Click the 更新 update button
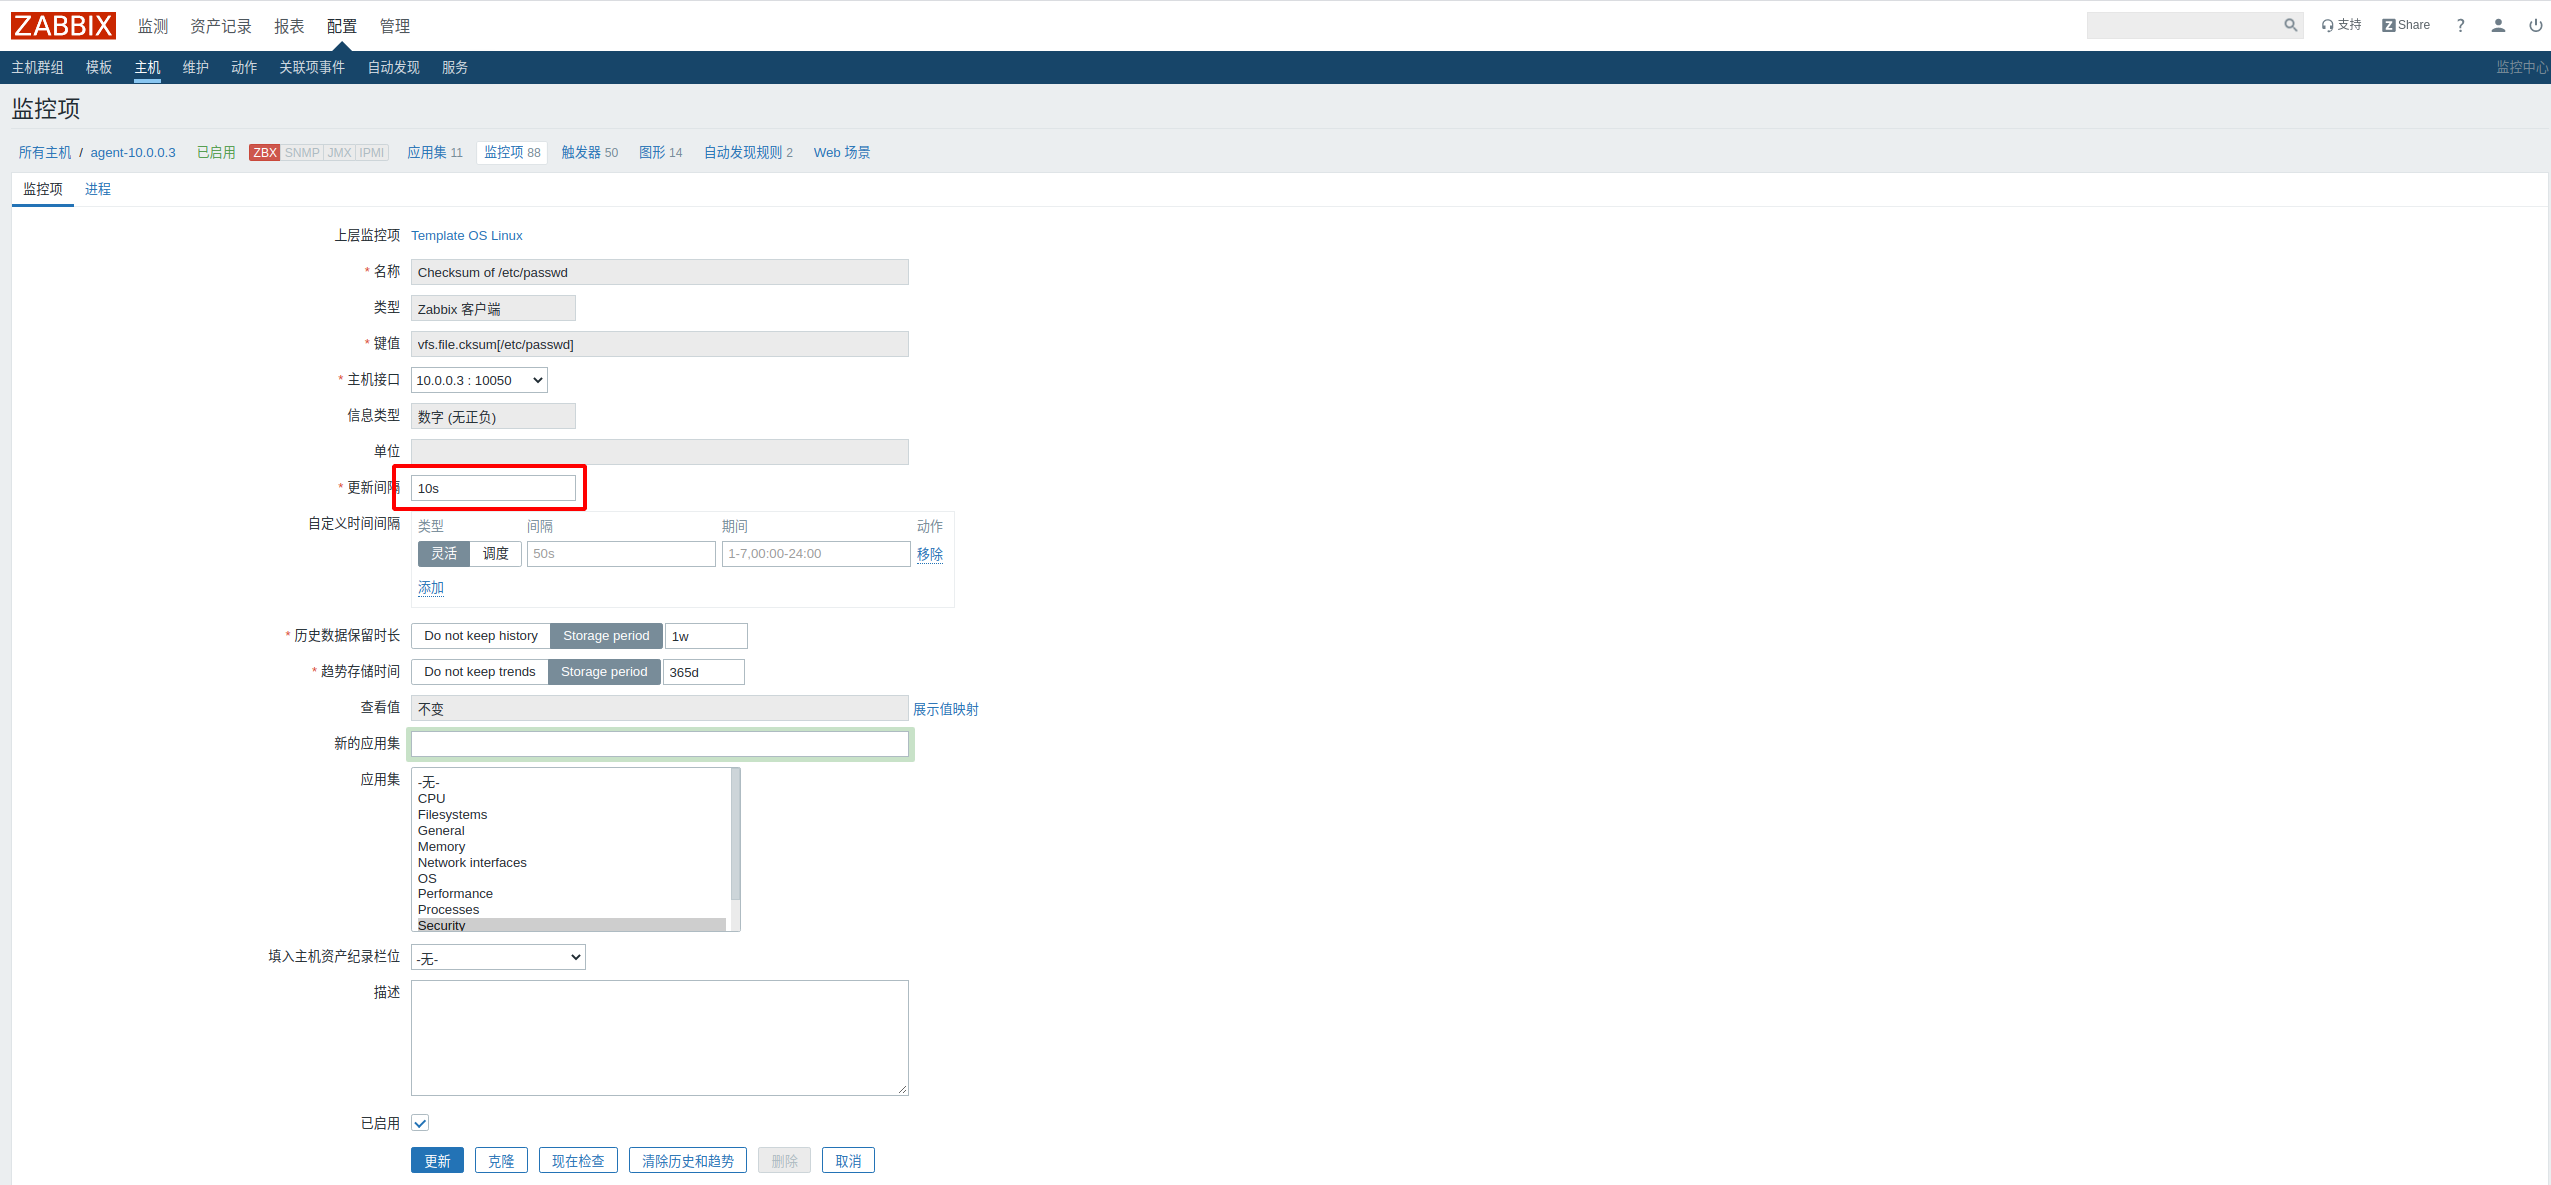Viewport: 2551px width, 1185px height. 437,1160
